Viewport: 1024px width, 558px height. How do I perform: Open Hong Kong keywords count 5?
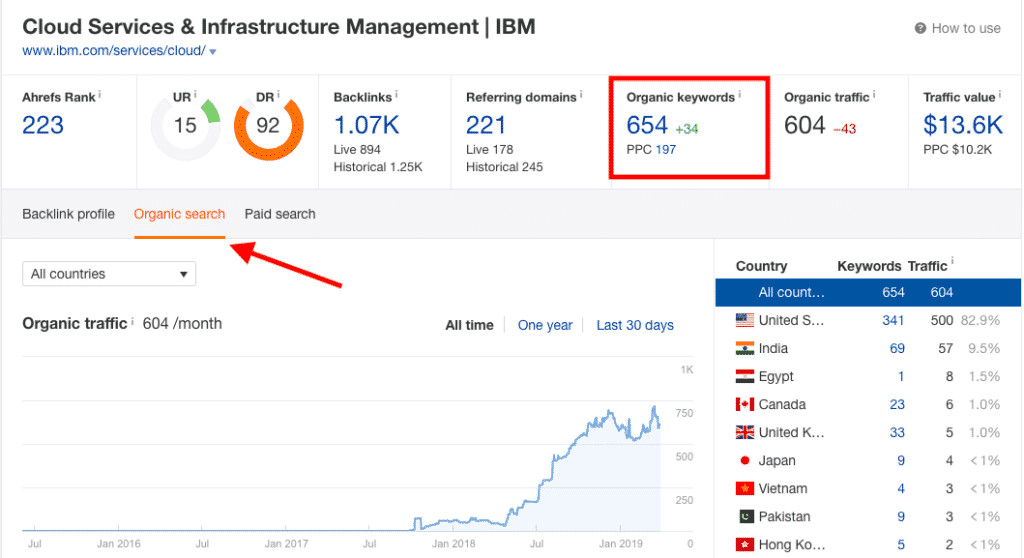(901, 544)
